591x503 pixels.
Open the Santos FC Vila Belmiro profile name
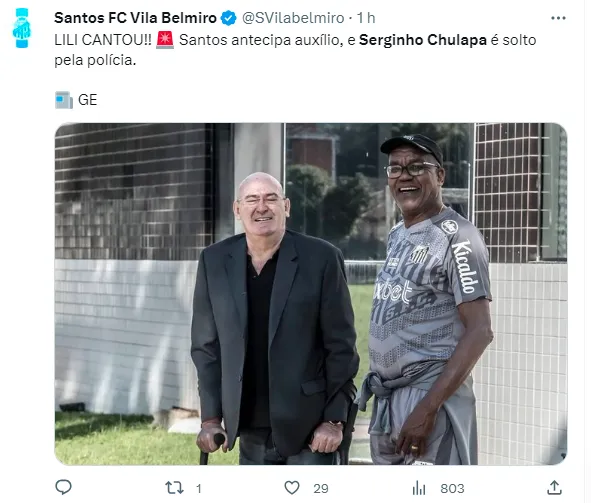(x=135, y=18)
